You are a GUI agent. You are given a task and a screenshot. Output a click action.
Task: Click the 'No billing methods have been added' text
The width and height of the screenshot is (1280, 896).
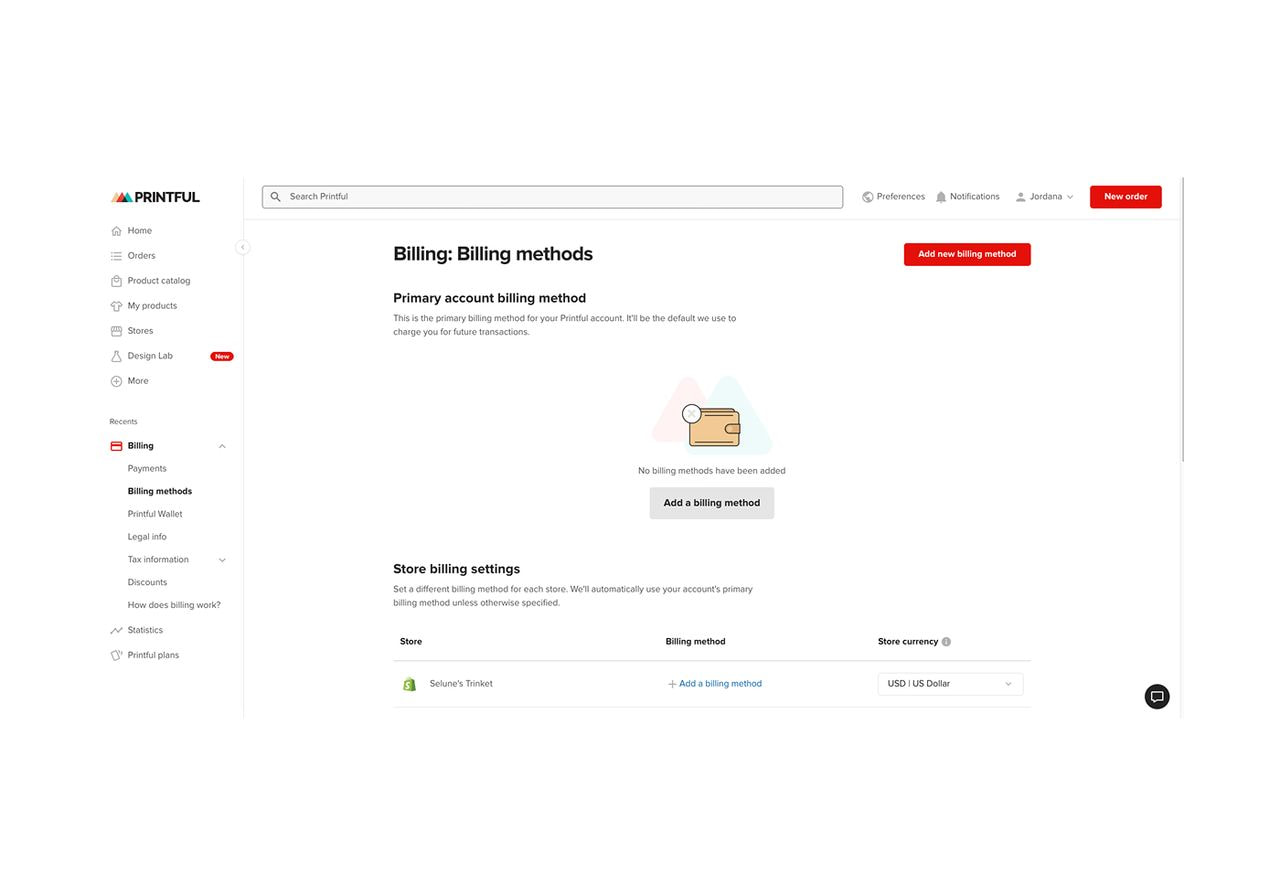click(712, 471)
